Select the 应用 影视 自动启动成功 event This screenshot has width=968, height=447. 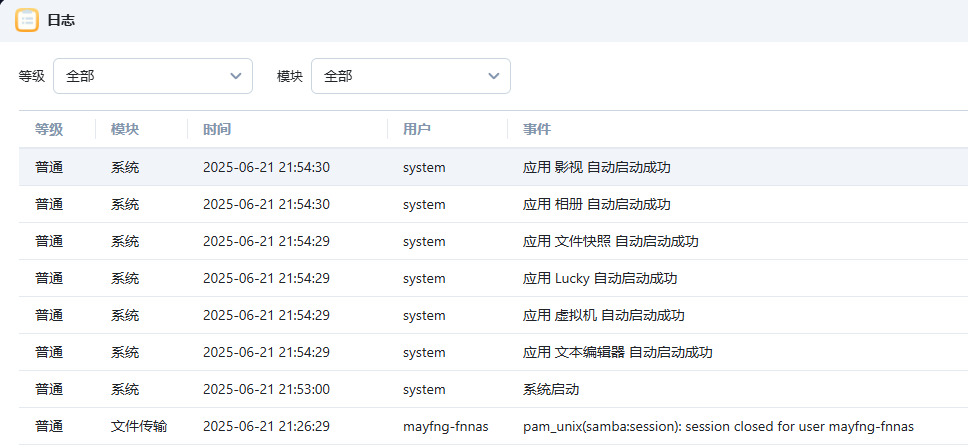click(x=596, y=167)
